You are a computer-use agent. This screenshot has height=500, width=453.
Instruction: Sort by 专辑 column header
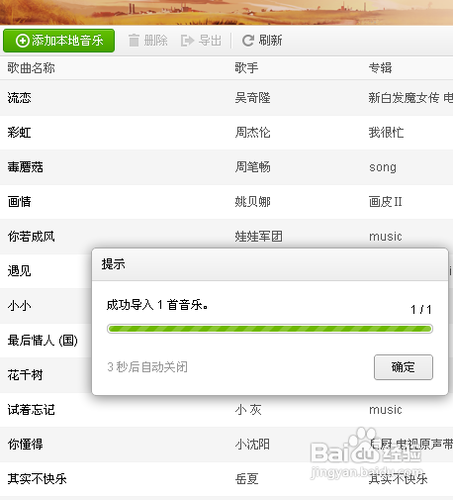380,68
